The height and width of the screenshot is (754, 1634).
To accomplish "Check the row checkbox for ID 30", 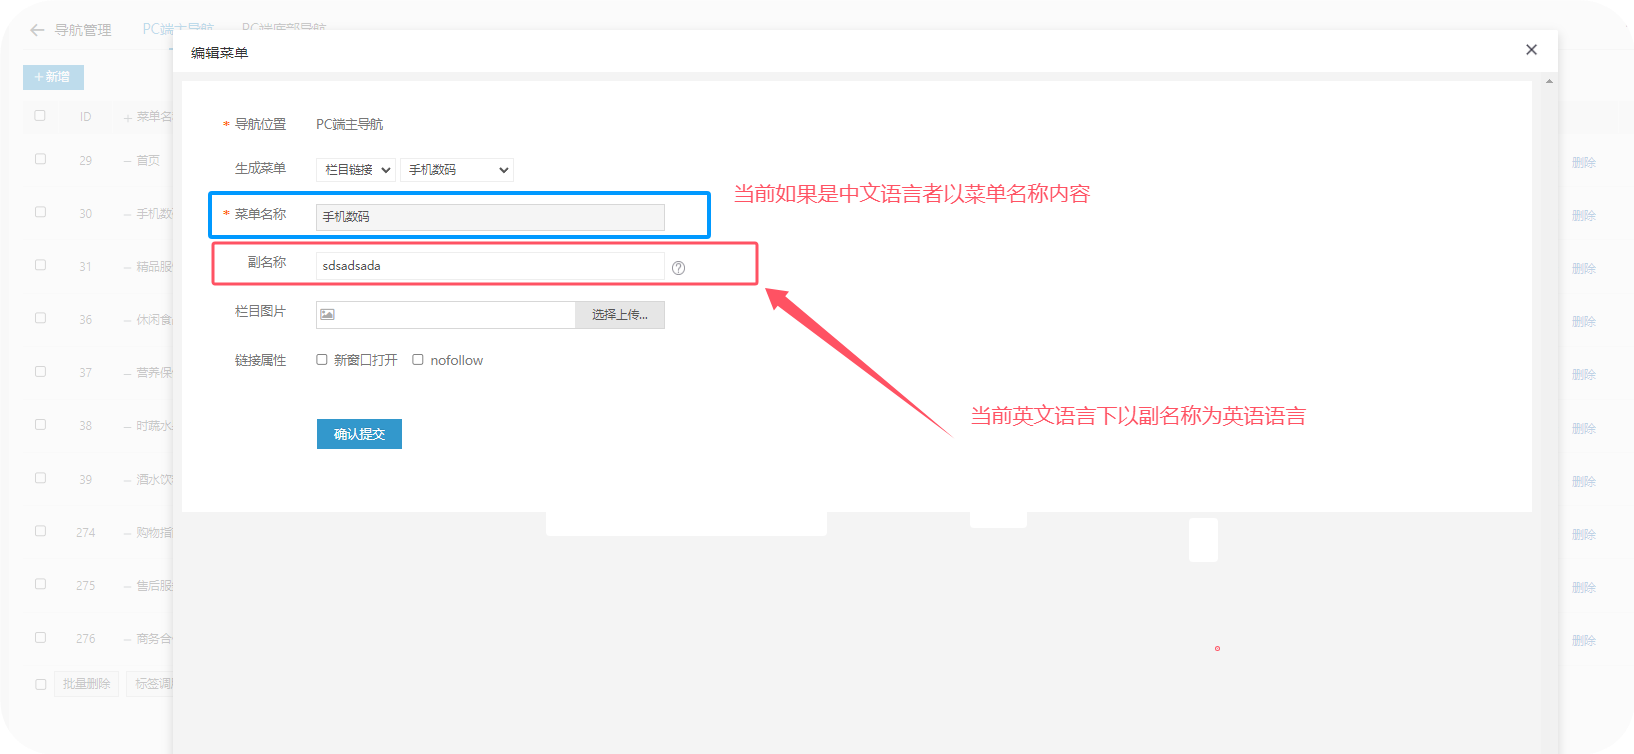I will coord(40,212).
